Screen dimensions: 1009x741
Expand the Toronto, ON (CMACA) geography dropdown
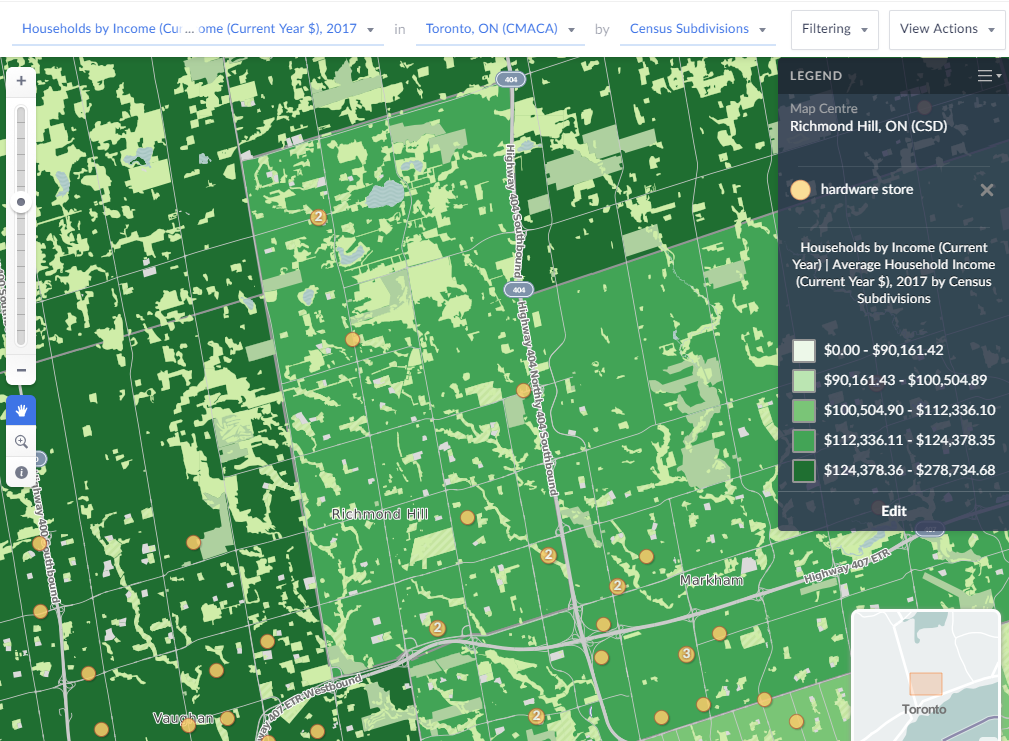click(500, 29)
